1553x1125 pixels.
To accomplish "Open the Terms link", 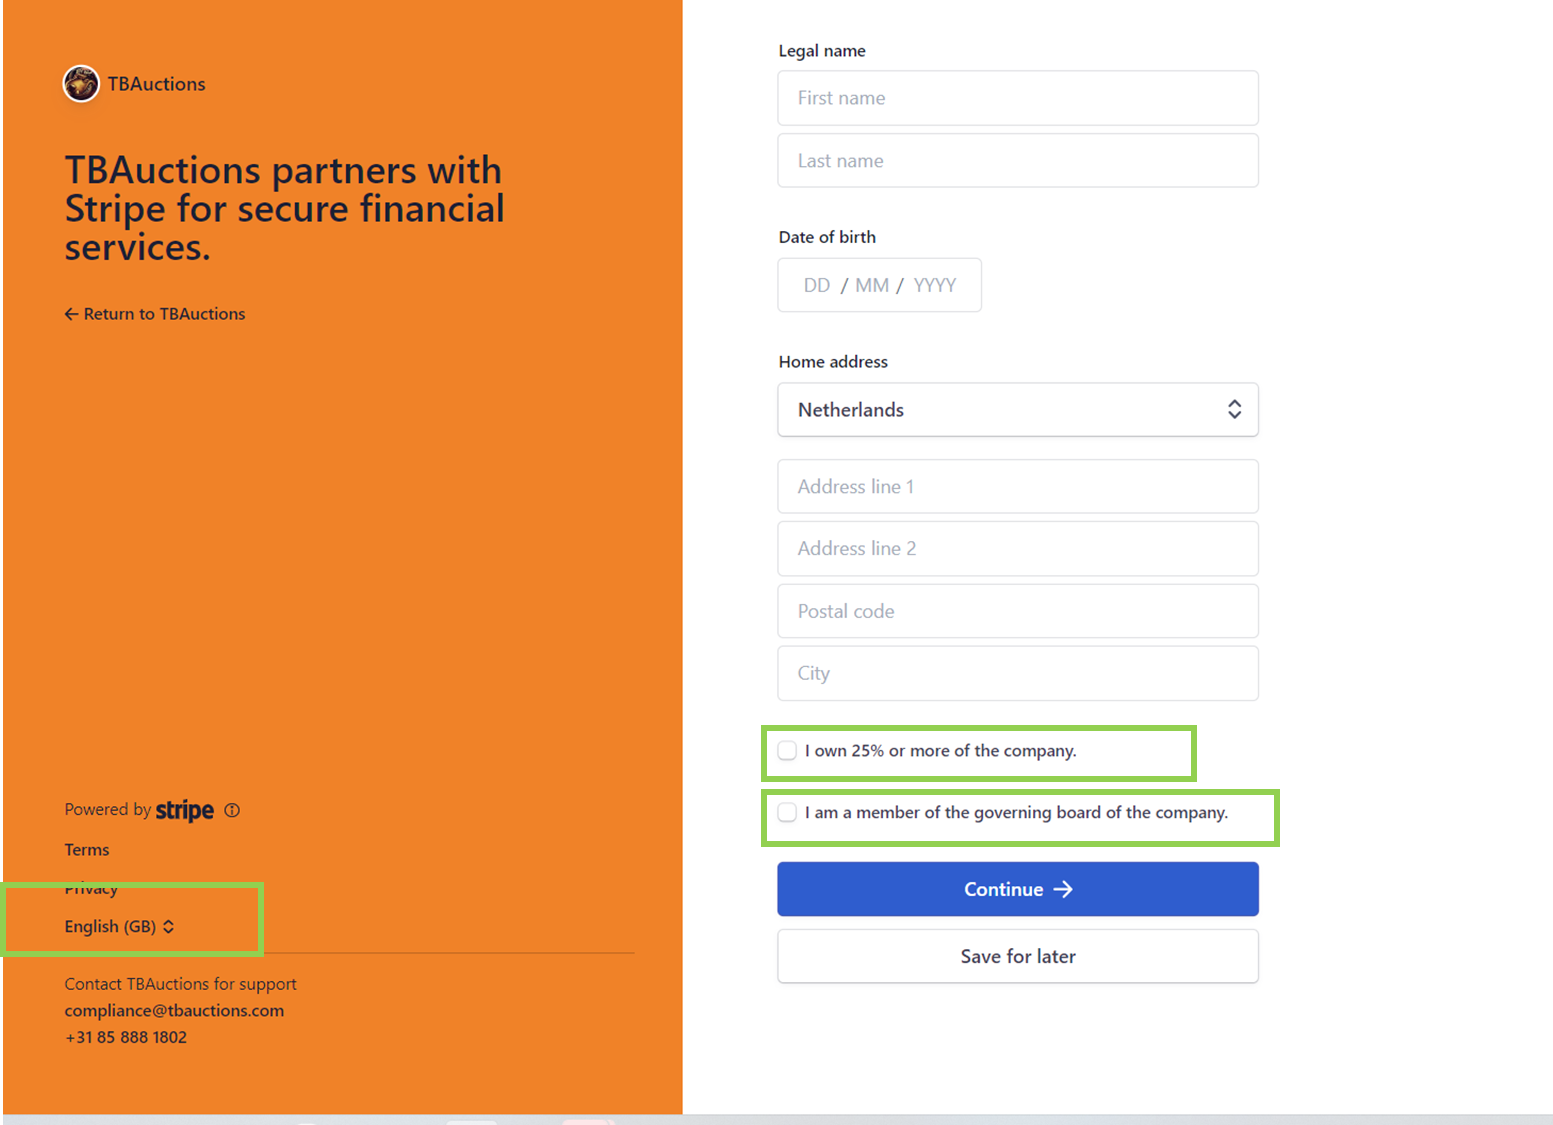I will (x=87, y=850).
